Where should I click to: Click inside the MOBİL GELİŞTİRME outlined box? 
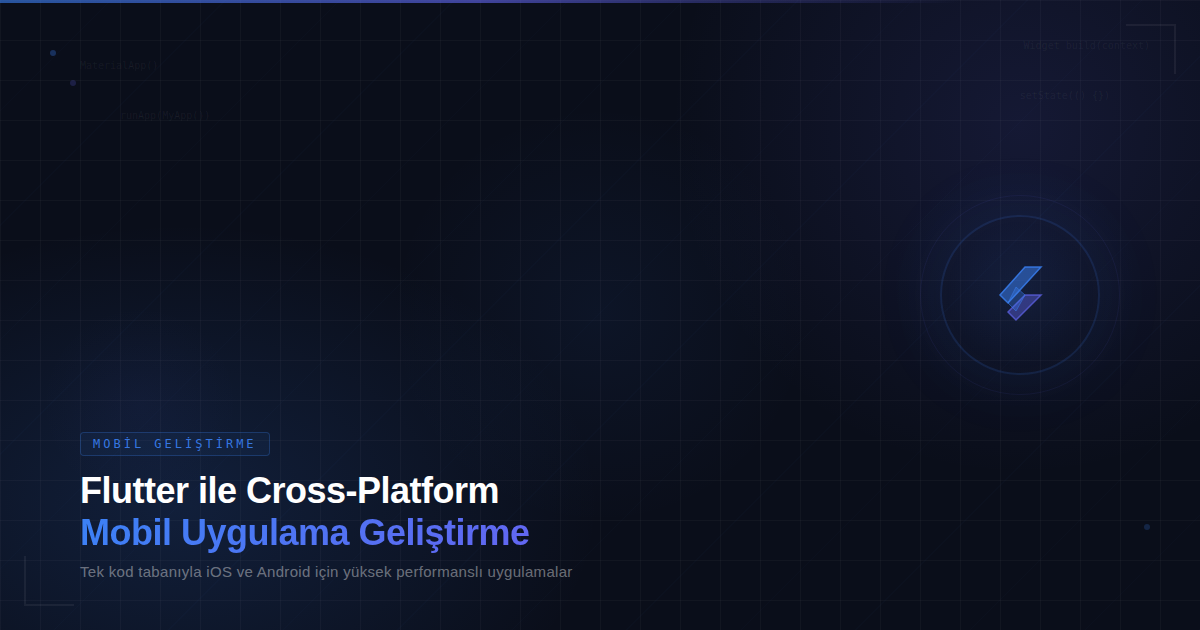174,443
